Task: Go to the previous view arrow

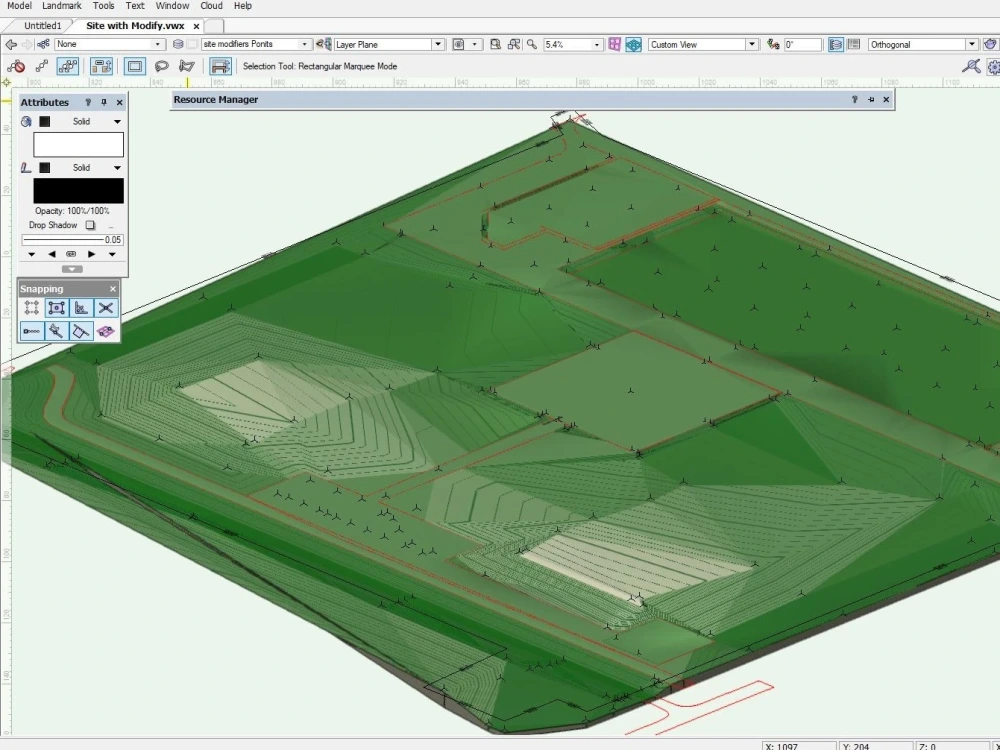Action: click(x=11, y=45)
